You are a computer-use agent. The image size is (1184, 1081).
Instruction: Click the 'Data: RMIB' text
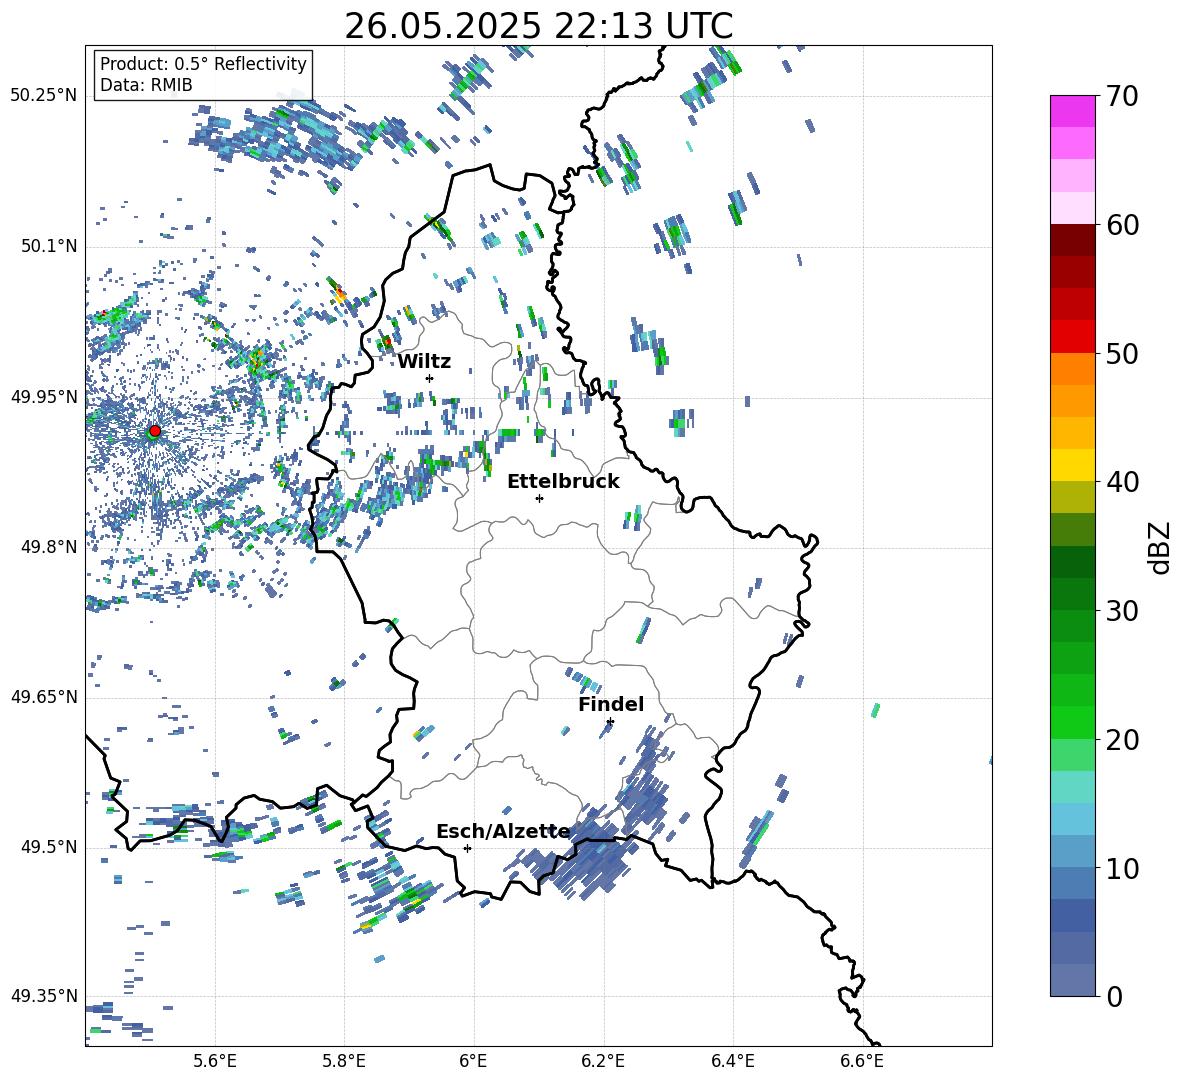coord(146,85)
